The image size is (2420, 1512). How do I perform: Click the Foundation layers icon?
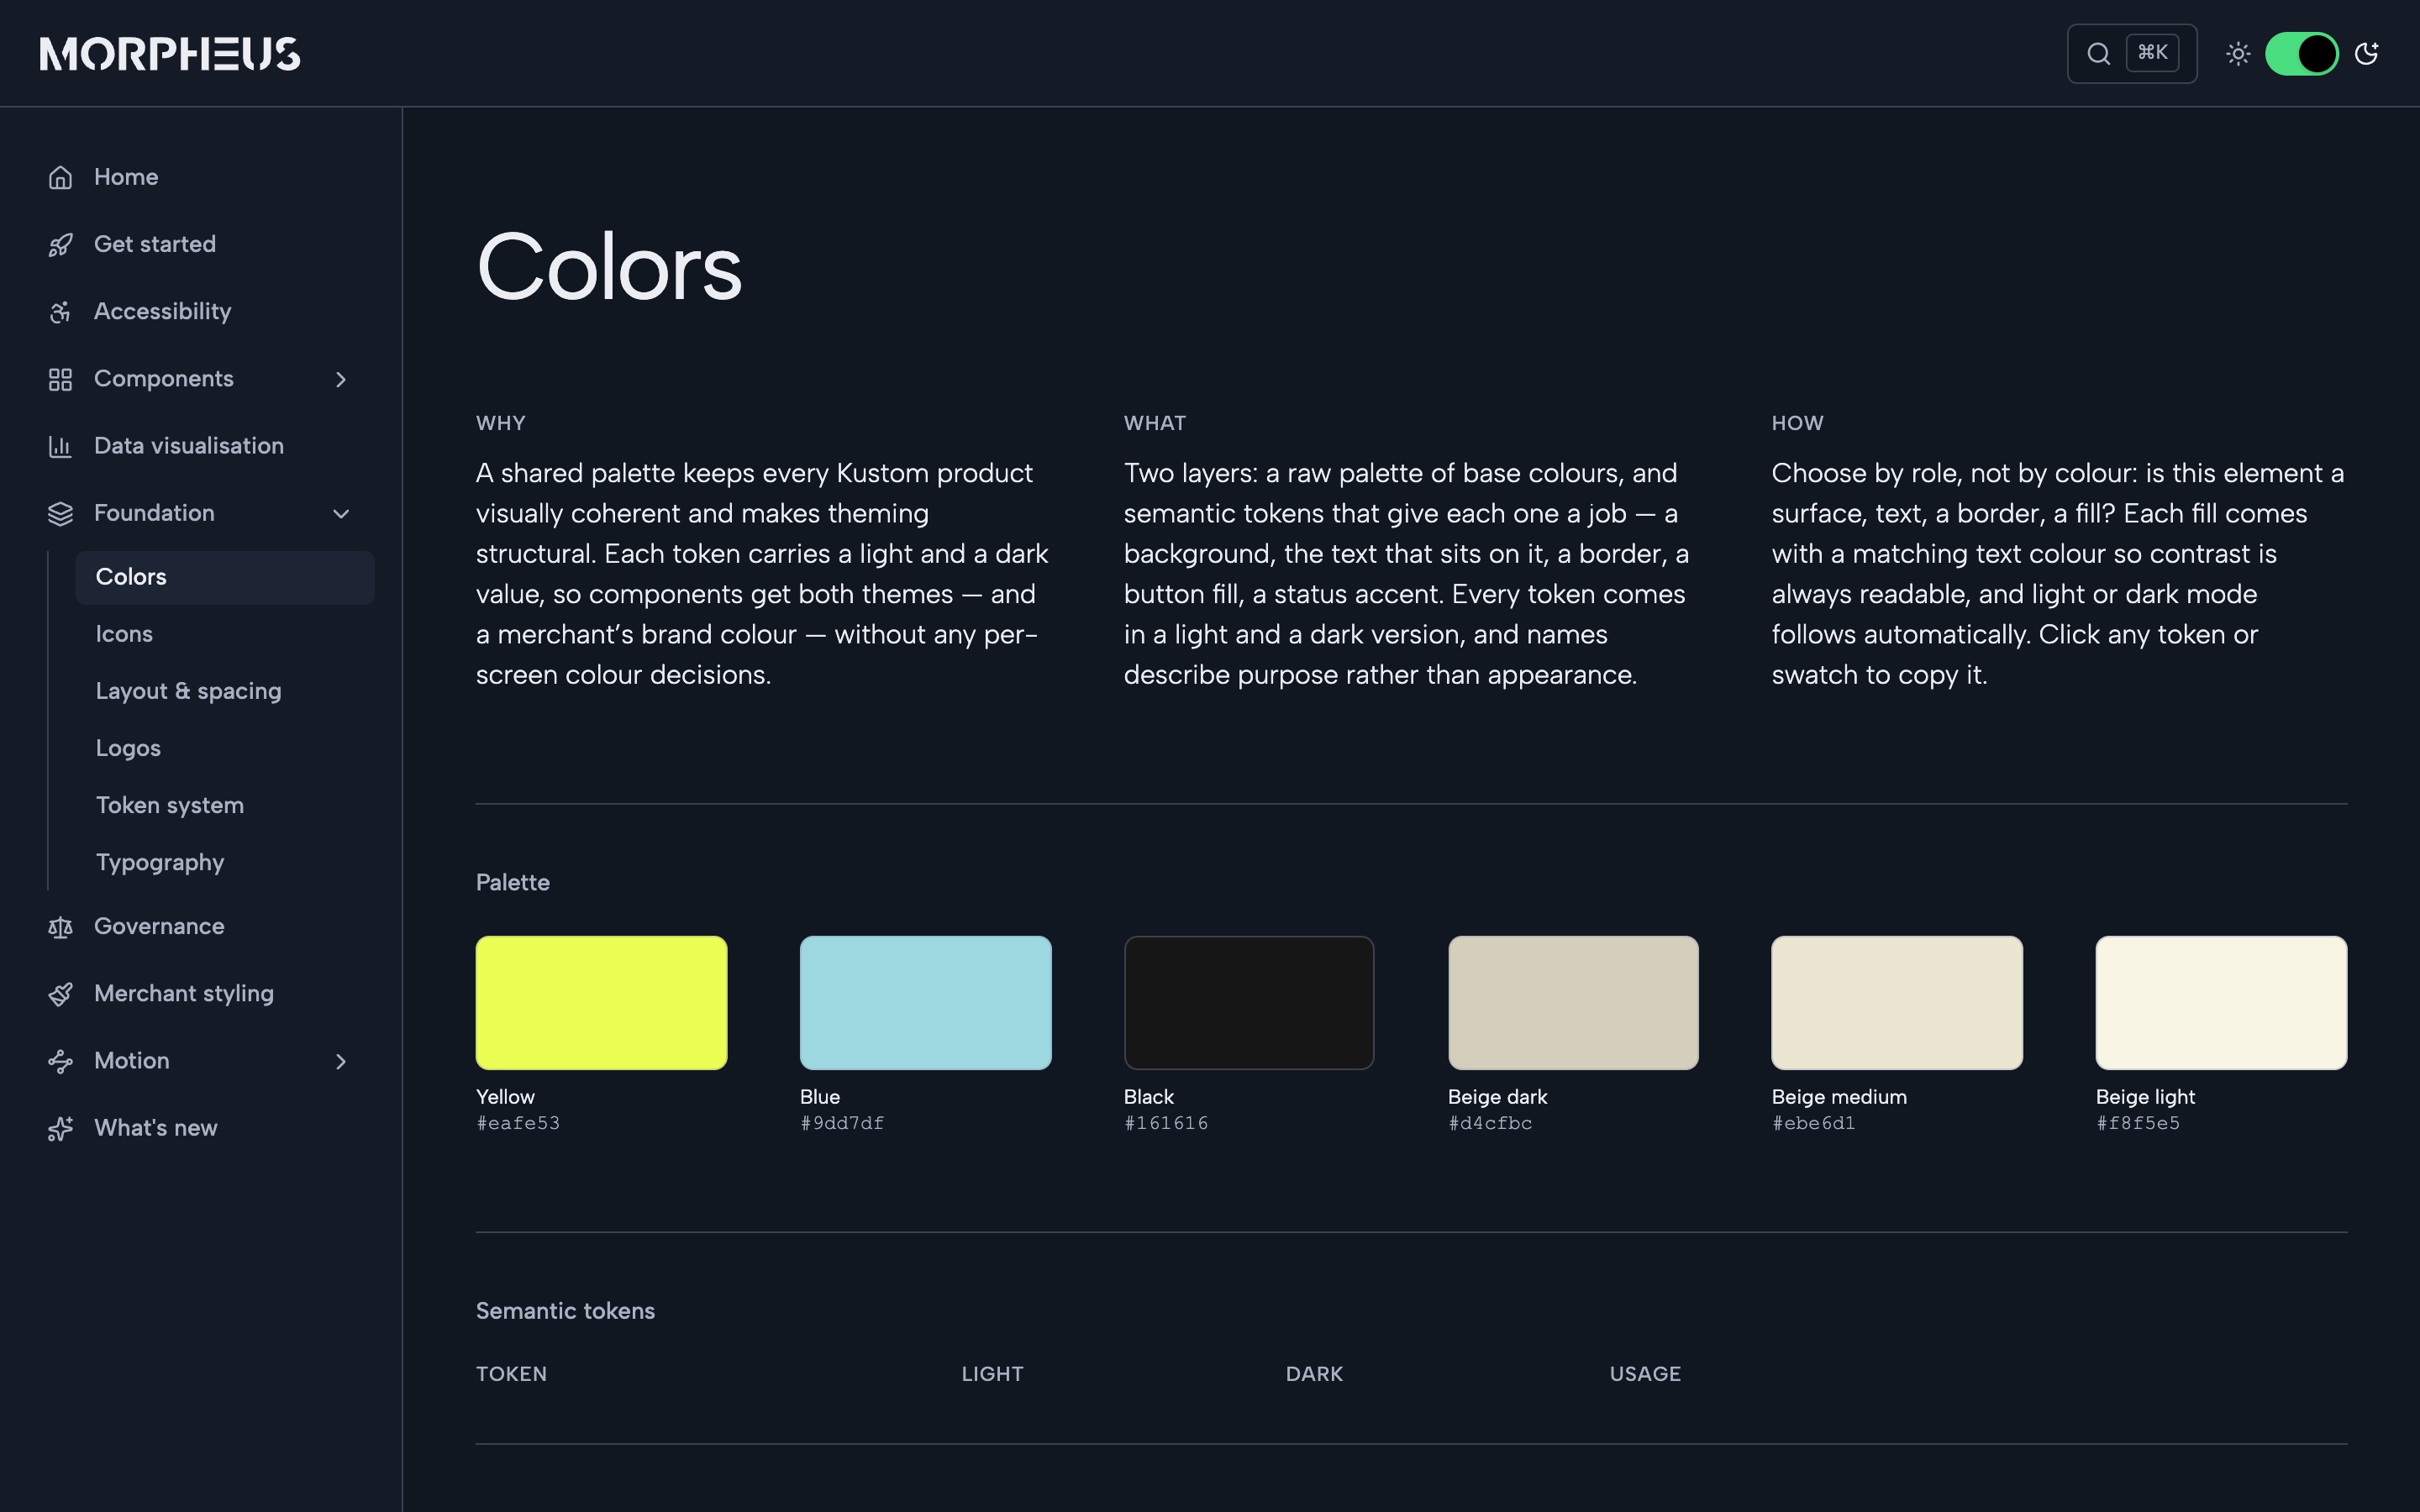(x=60, y=513)
